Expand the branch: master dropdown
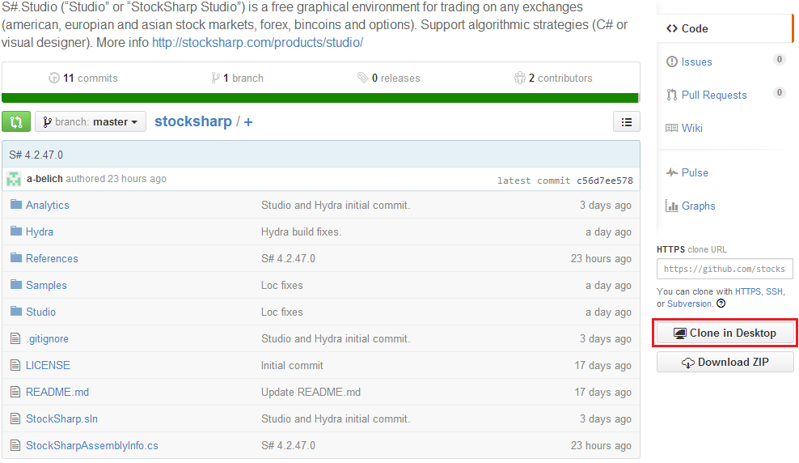Image resolution: width=799 pixels, height=463 pixels. (x=91, y=122)
